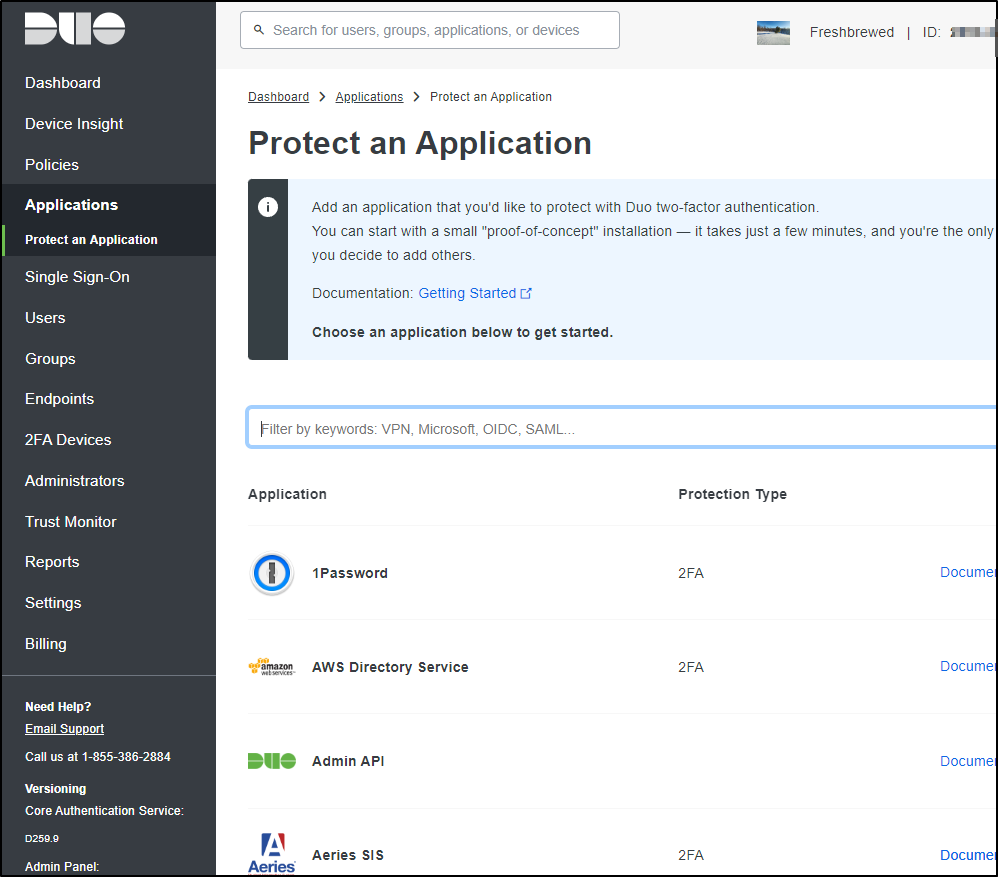Click the 2FA value for 1Password
Image resolution: width=998 pixels, height=877 pixels.
(691, 573)
